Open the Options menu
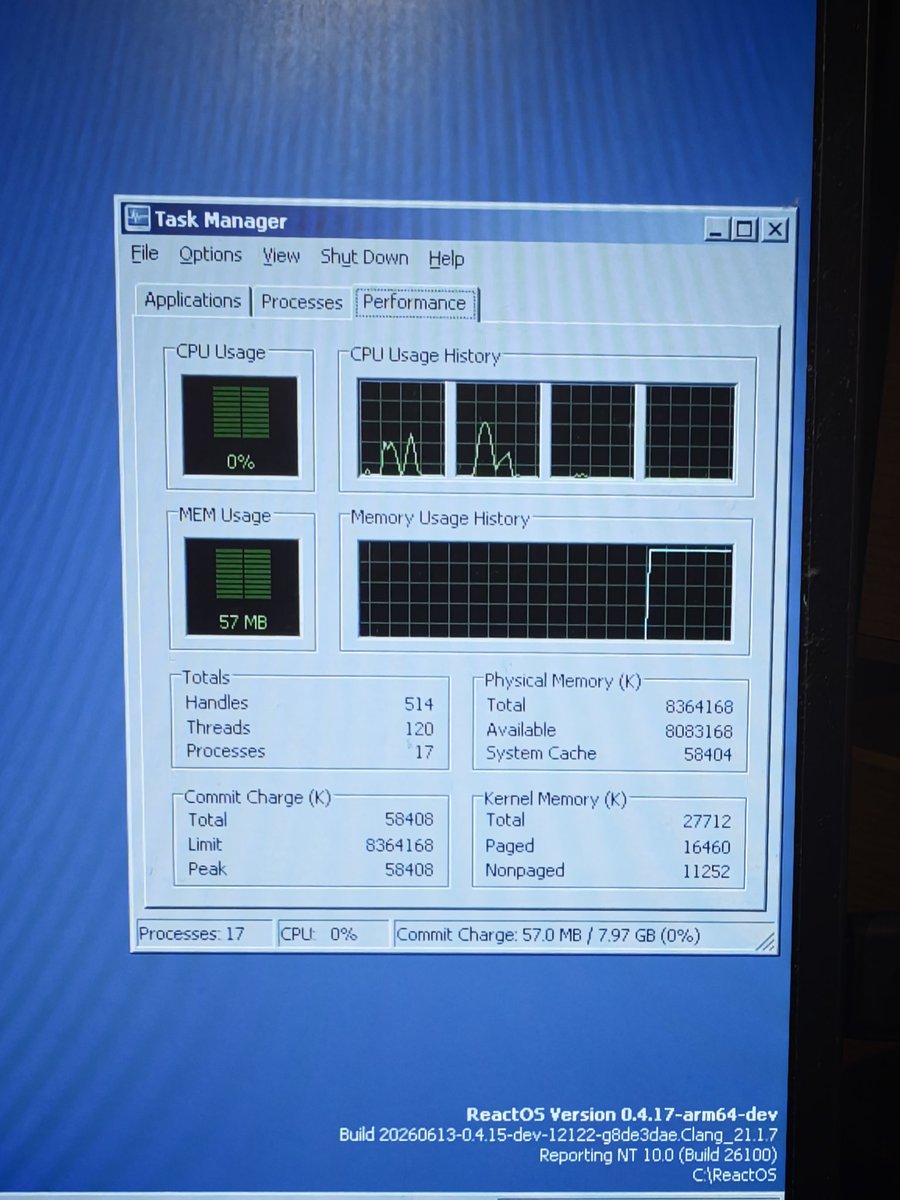Screen dimensions: 900x1200 pyautogui.click(x=211, y=255)
